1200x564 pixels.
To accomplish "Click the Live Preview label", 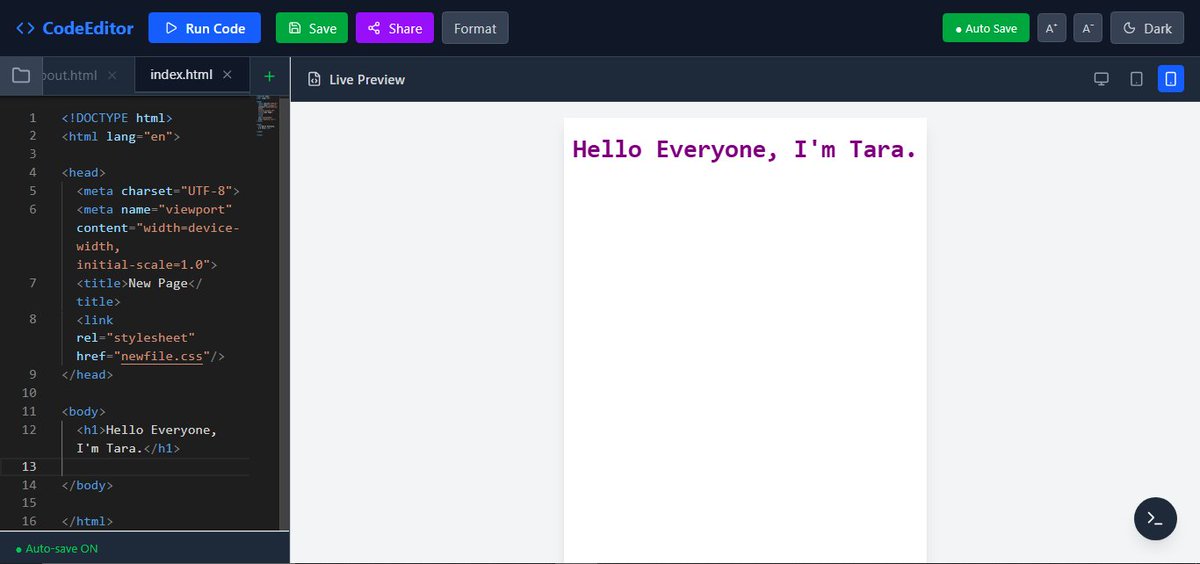I will [x=367, y=79].
